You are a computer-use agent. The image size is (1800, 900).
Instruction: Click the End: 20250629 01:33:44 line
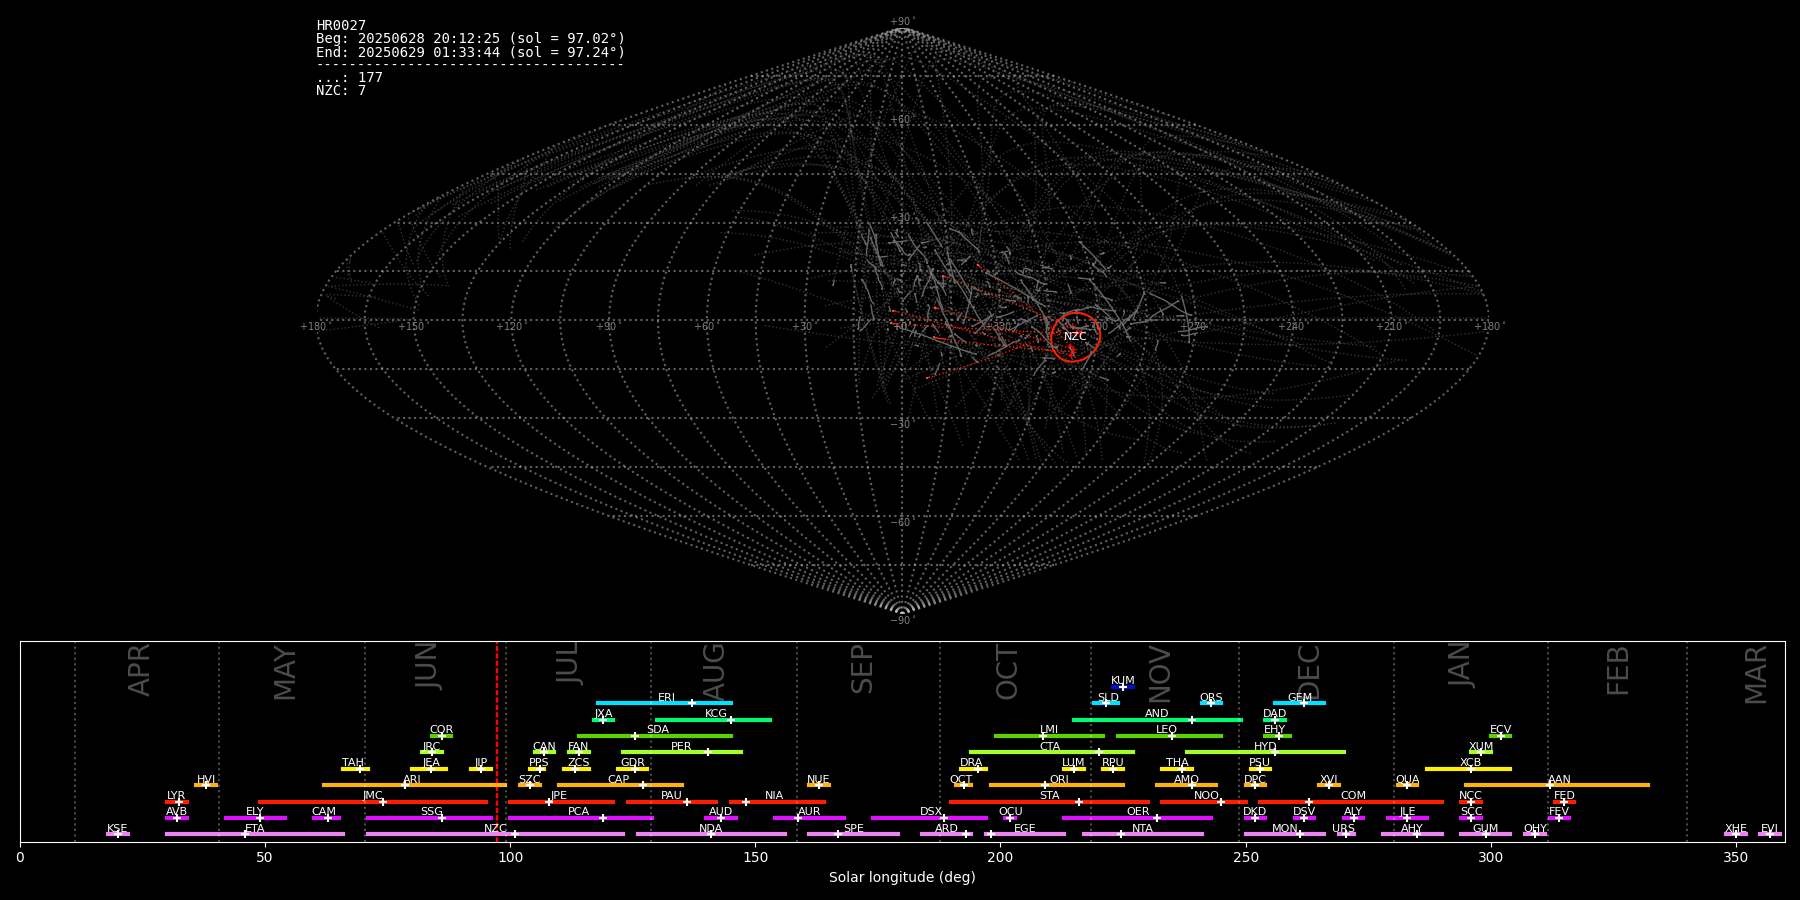[x=470, y=52]
